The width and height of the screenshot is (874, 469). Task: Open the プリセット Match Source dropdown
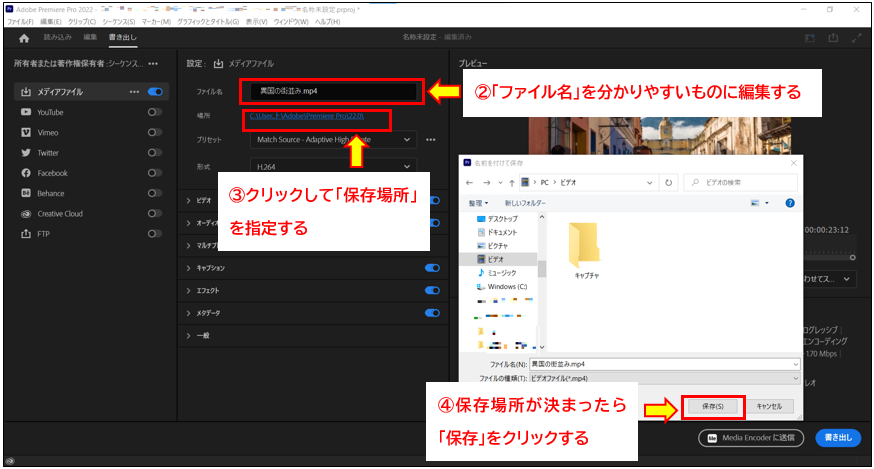[x=333, y=139]
